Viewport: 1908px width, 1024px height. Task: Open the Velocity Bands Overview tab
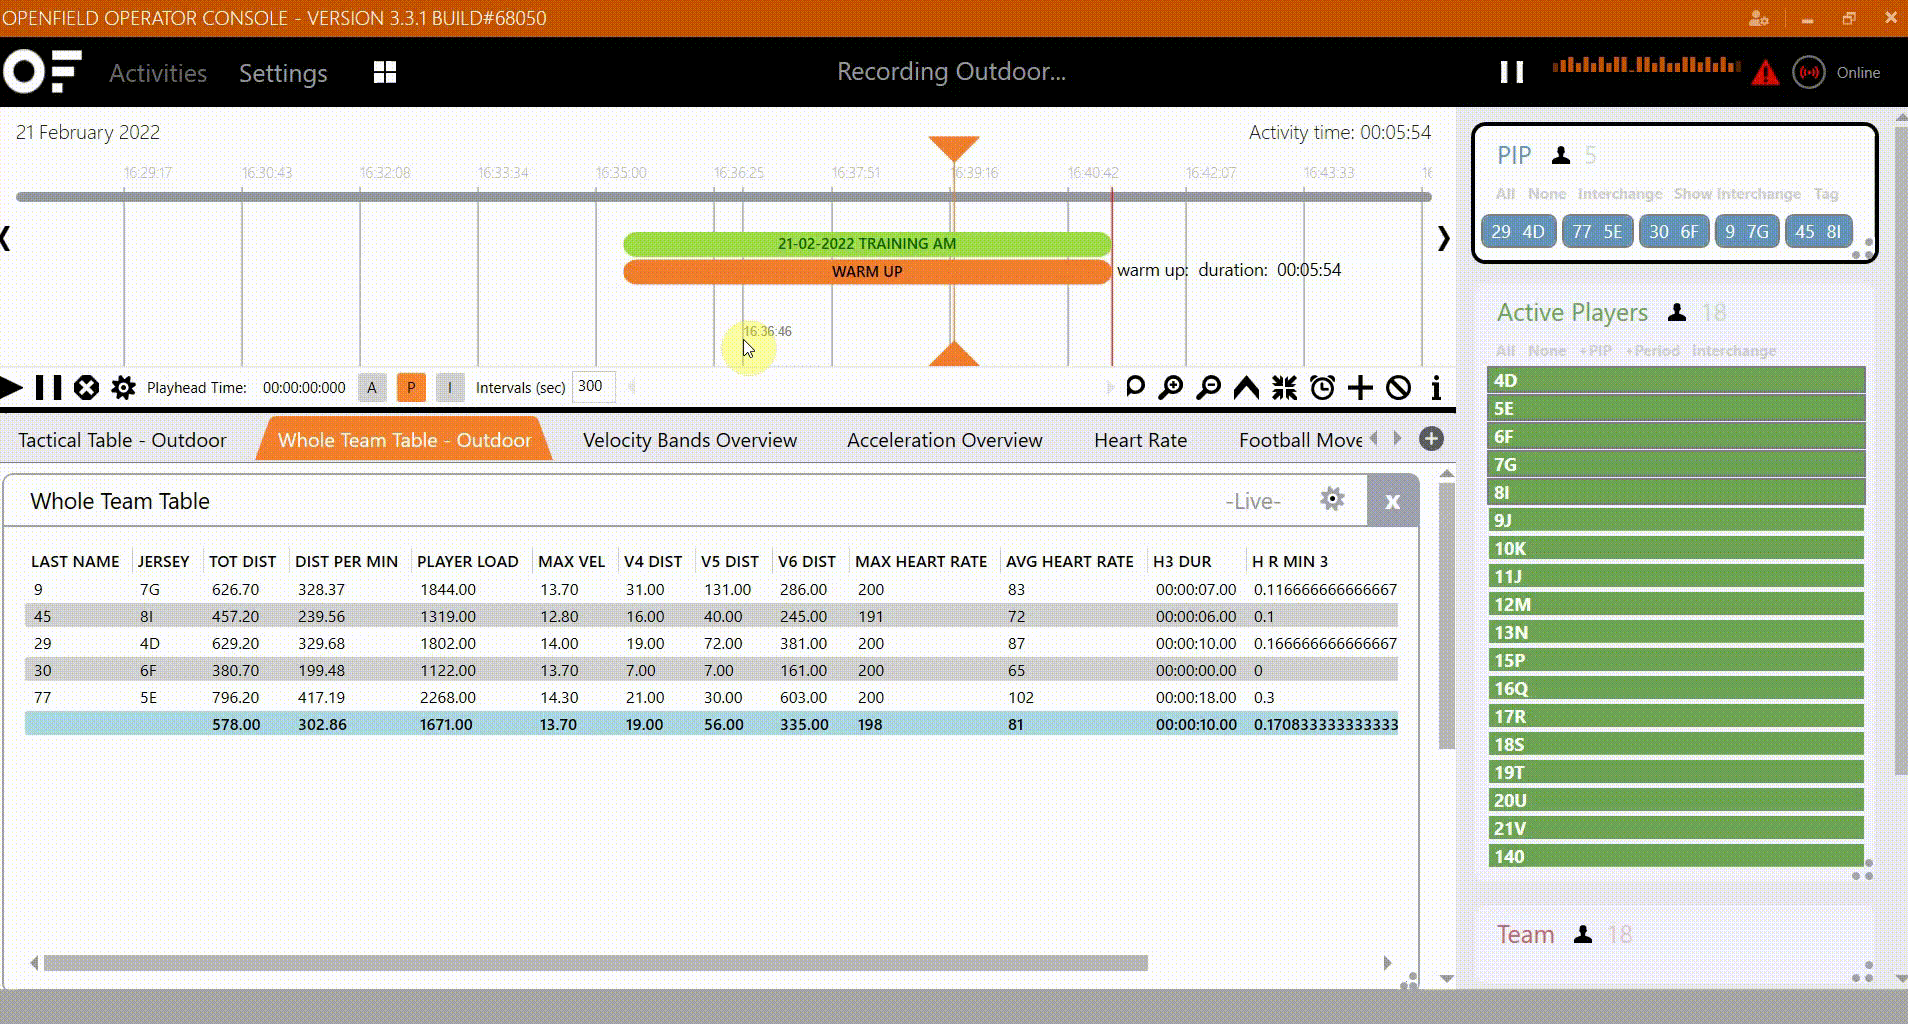click(x=690, y=440)
